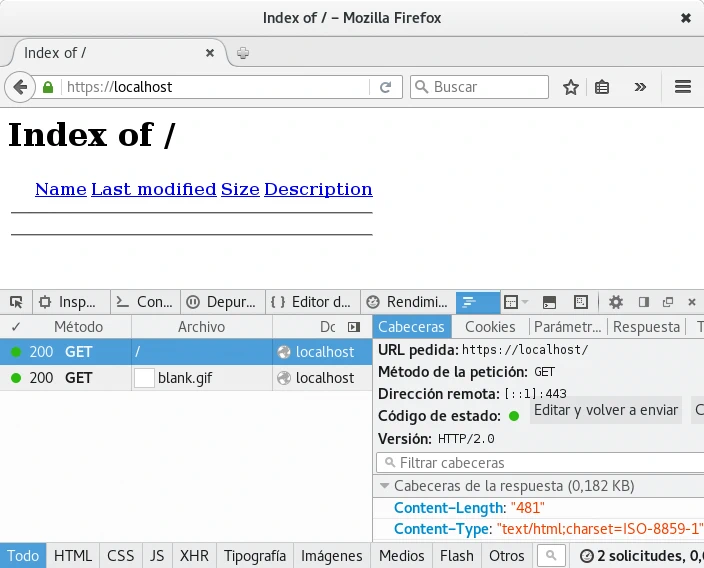Click the Last modified column link
Image resolution: width=704 pixels, height=568 pixels.
click(x=154, y=189)
